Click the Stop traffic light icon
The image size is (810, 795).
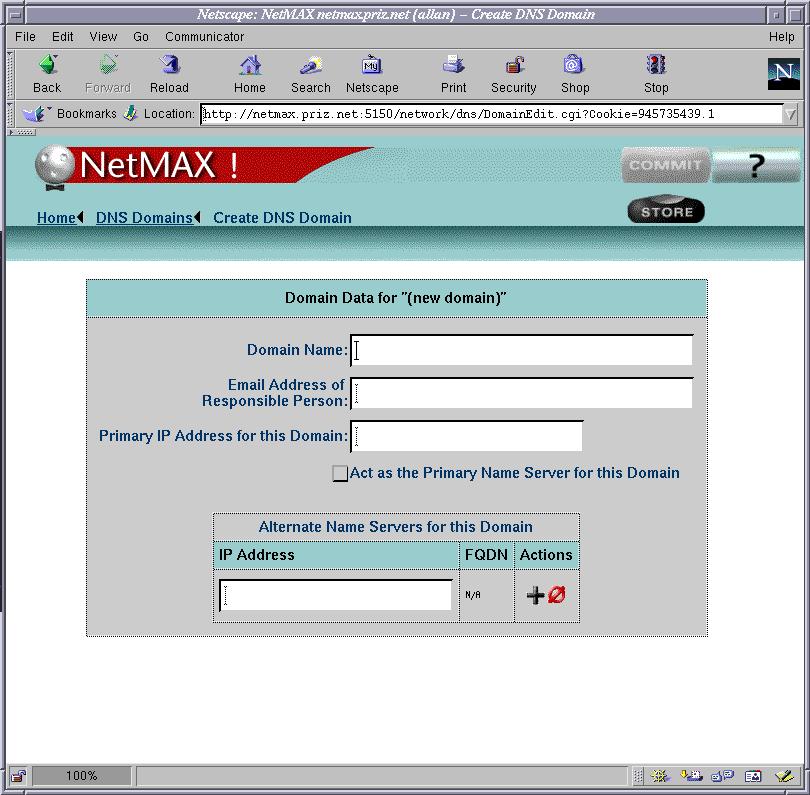coord(656,67)
